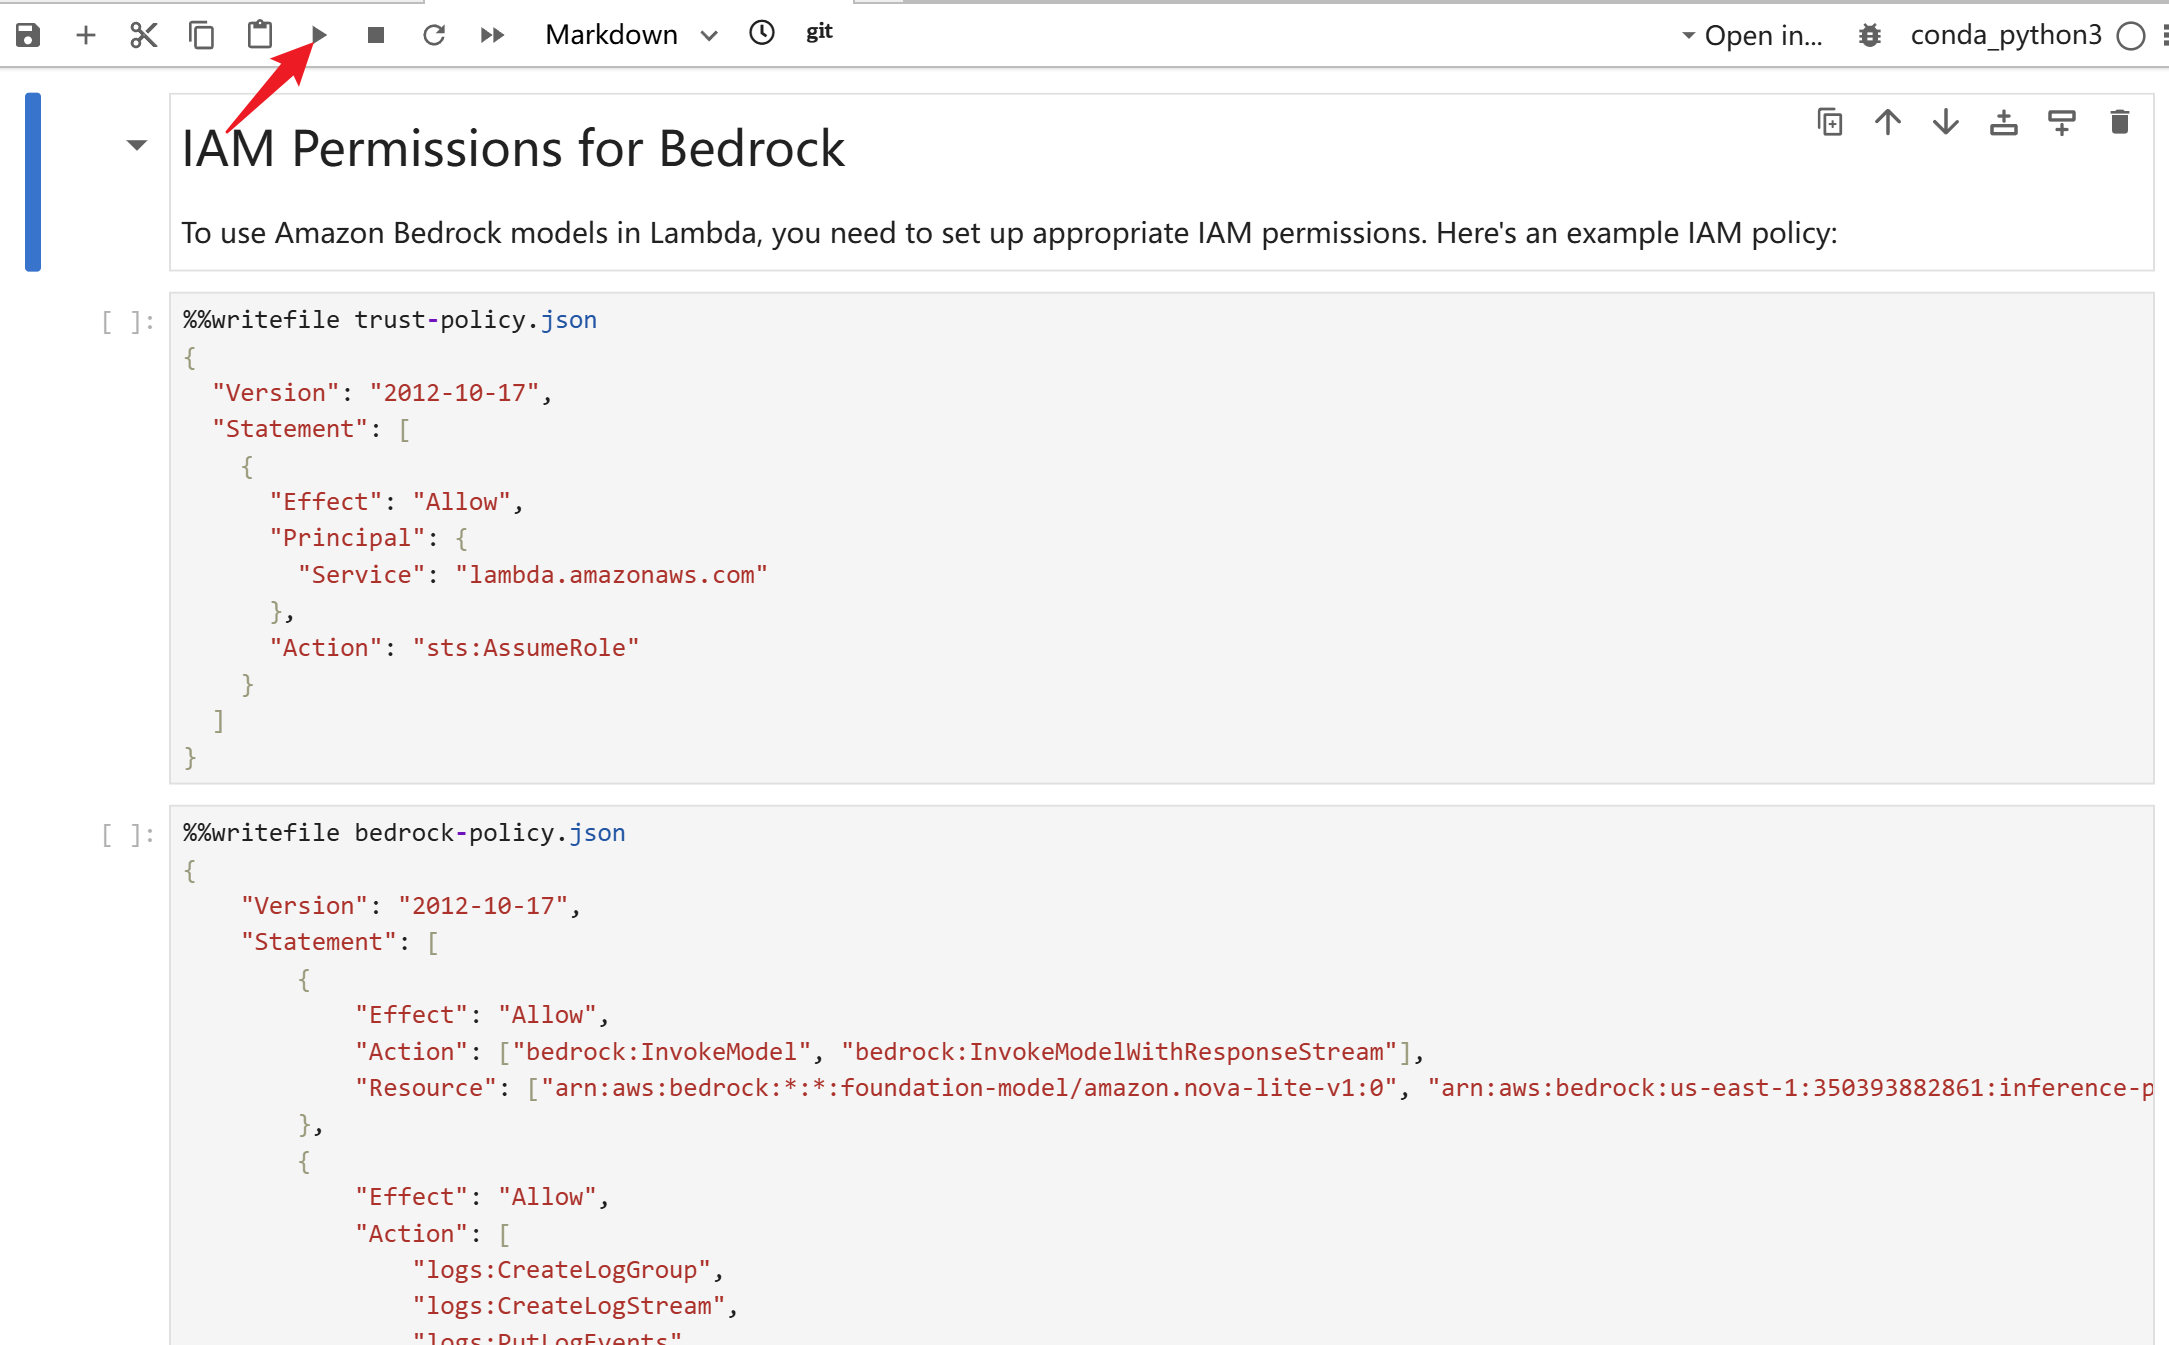Image resolution: width=2169 pixels, height=1345 pixels.
Task: Click inside the trust-policy.json code cell
Action: (1161, 538)
